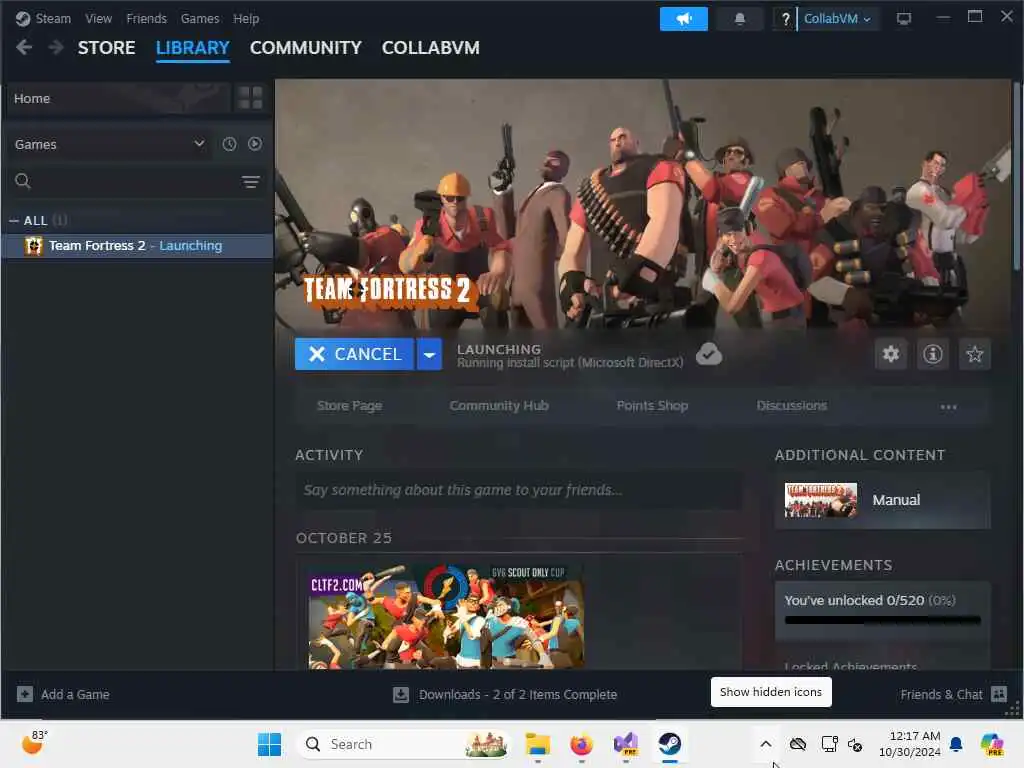Open the dropdown arrow beside CANCEL
The width and height of the screenshot is (1024, 768).
[x=429, y=354]
